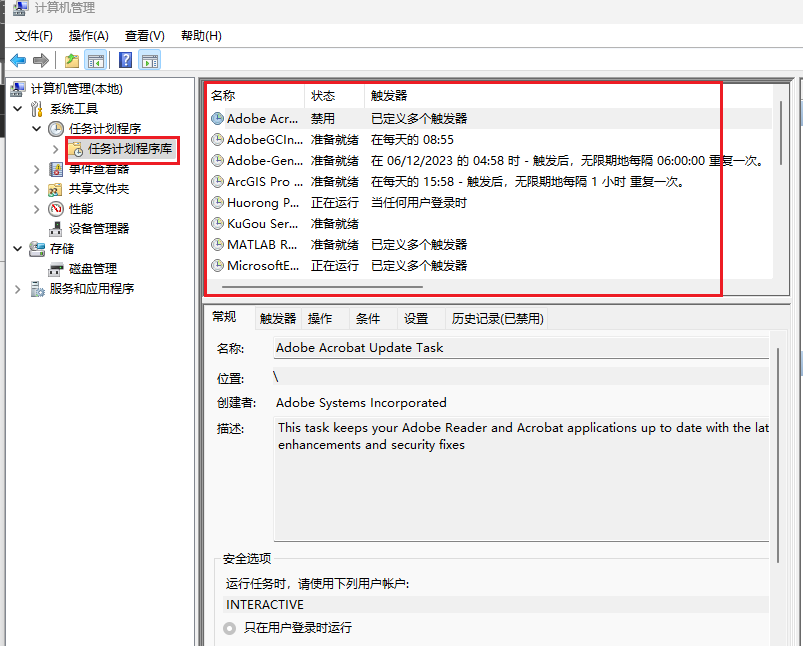Open the 查看(V) menu
Image resolution: width=803 pixels, height=646 pixels.
coord(144,36)
